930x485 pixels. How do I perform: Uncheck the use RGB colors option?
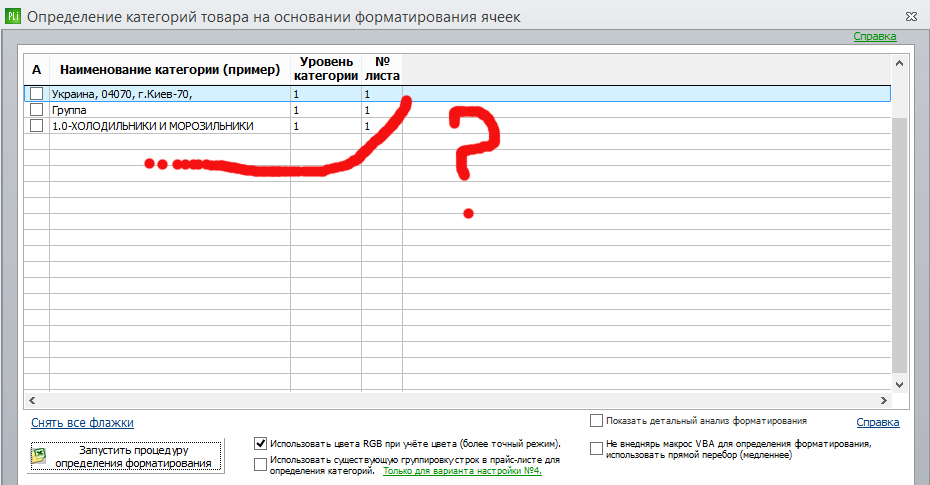click(260, 443)
